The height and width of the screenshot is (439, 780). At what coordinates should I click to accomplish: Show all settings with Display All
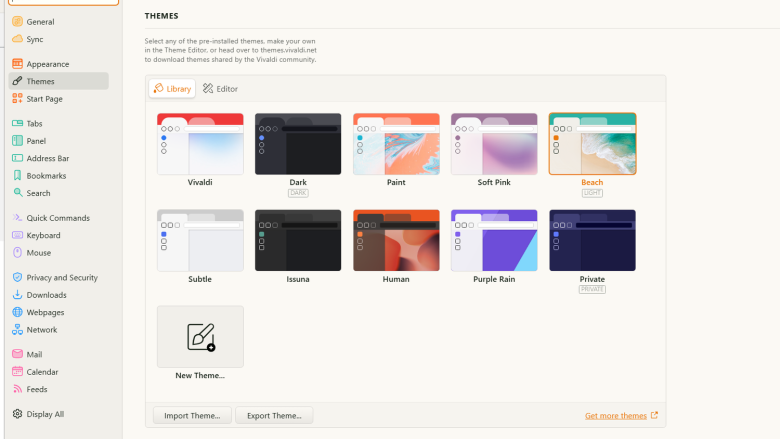point(45,414)
